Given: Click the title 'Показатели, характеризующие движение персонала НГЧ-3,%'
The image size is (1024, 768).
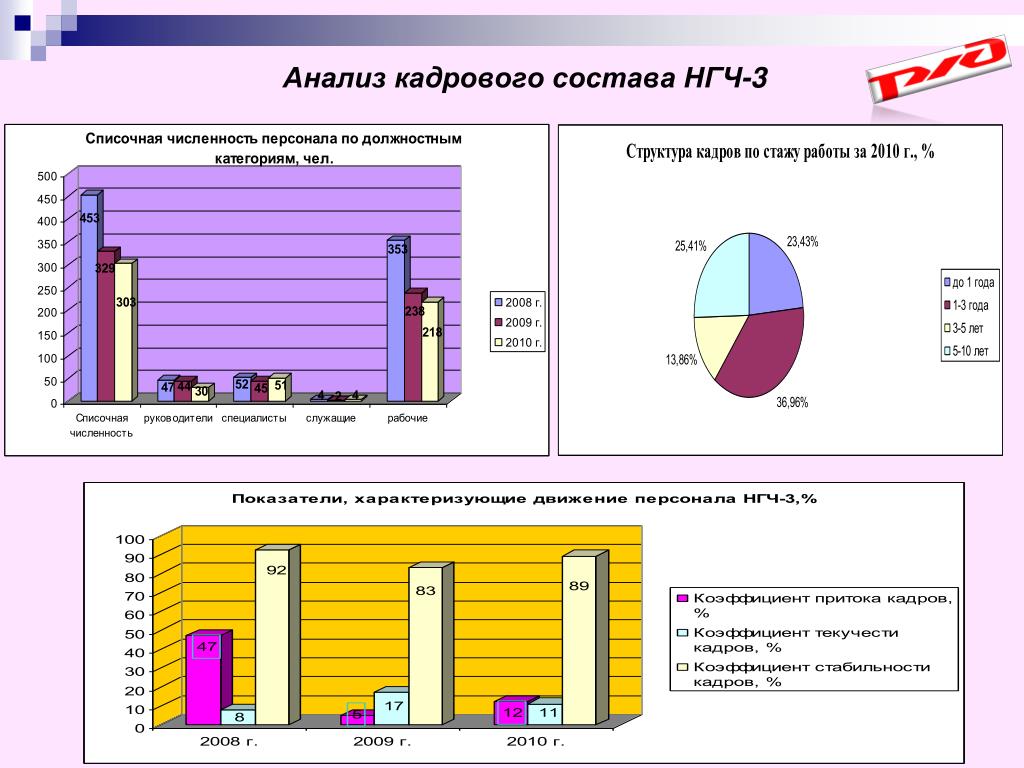Looking at the screenshot, I should 524,499.
